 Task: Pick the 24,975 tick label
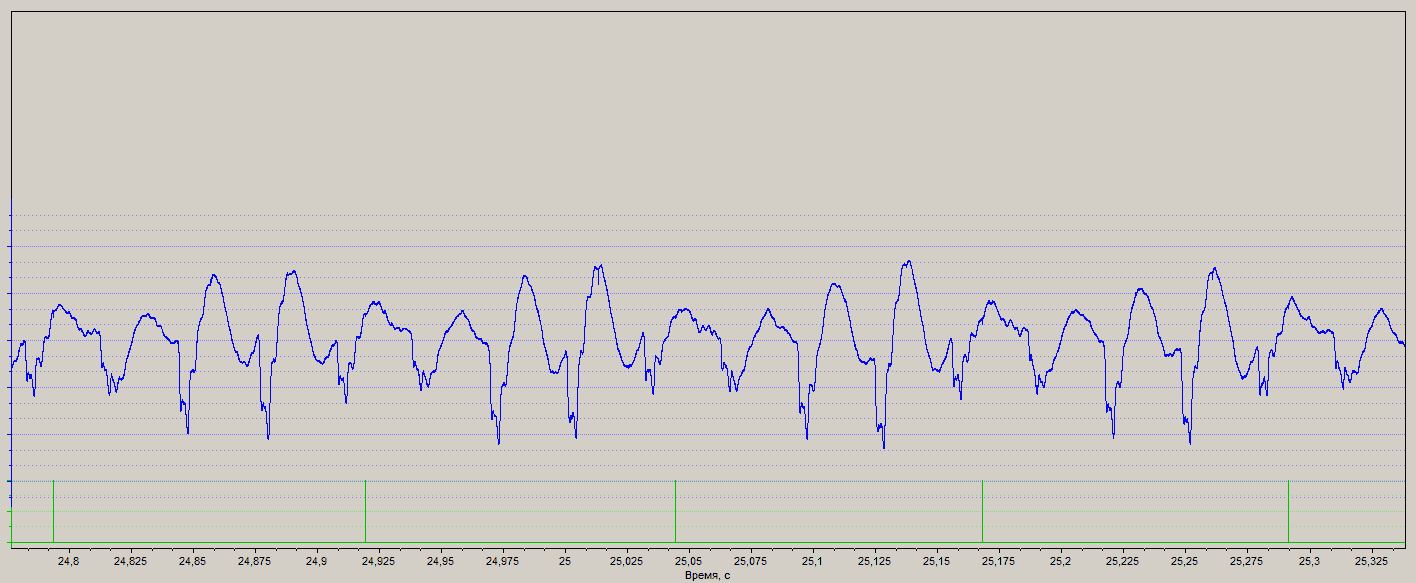pyautogui.click(x=503, y=561)
